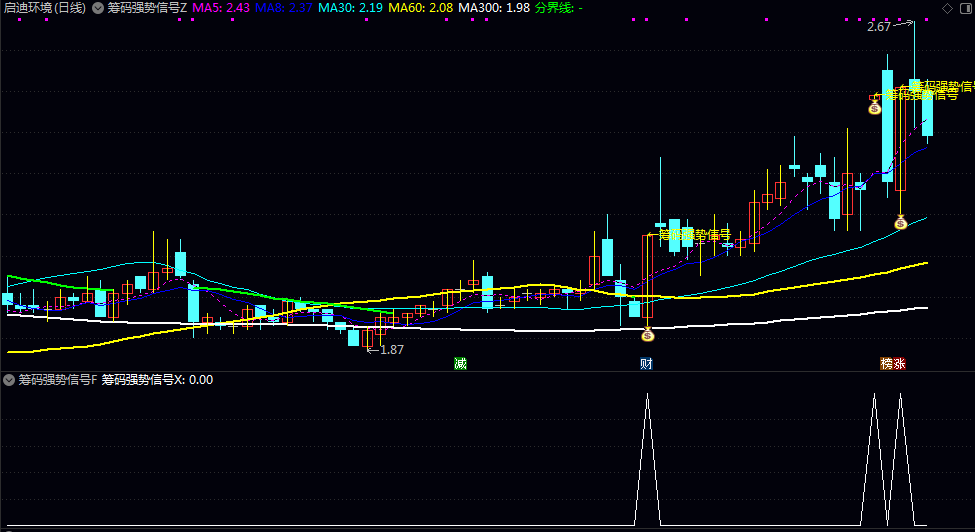Viewport: 975px width, 532px height.
Task: Click the money bag icon on the 30-day average line
Action: coord(900,223)
